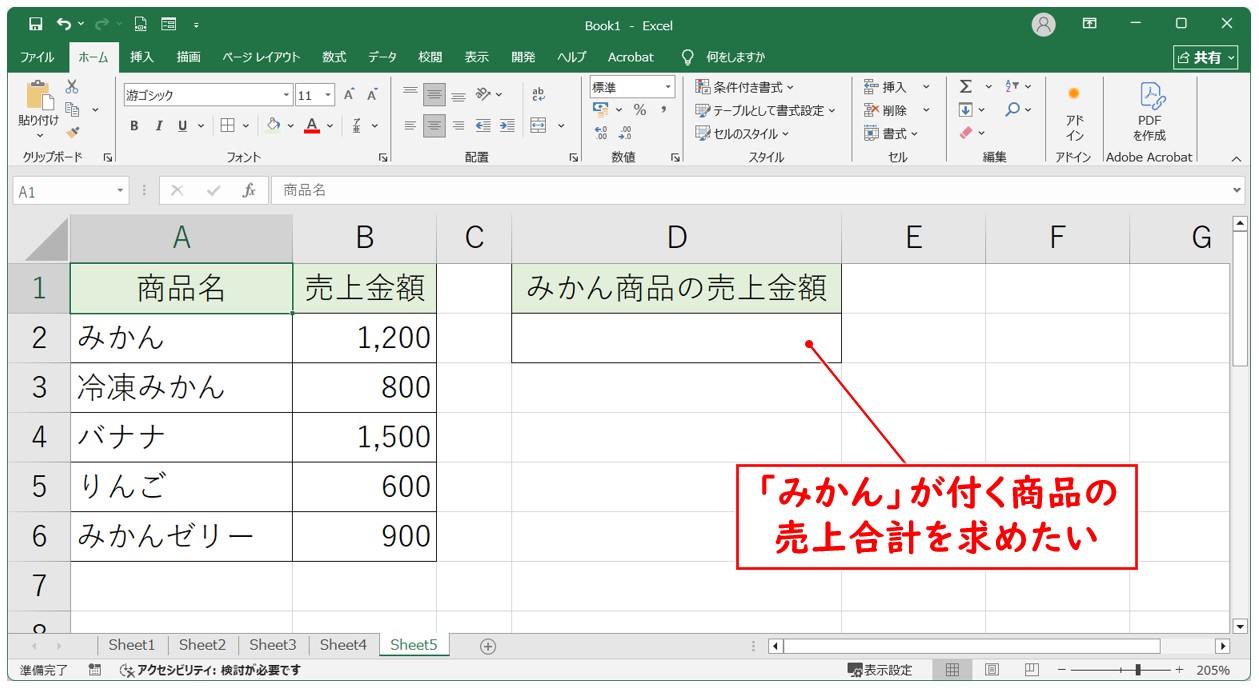Open the 挿入 ribbon tab
The height and width of the screenshot is (688, 1259).
(x=142, y=57)
